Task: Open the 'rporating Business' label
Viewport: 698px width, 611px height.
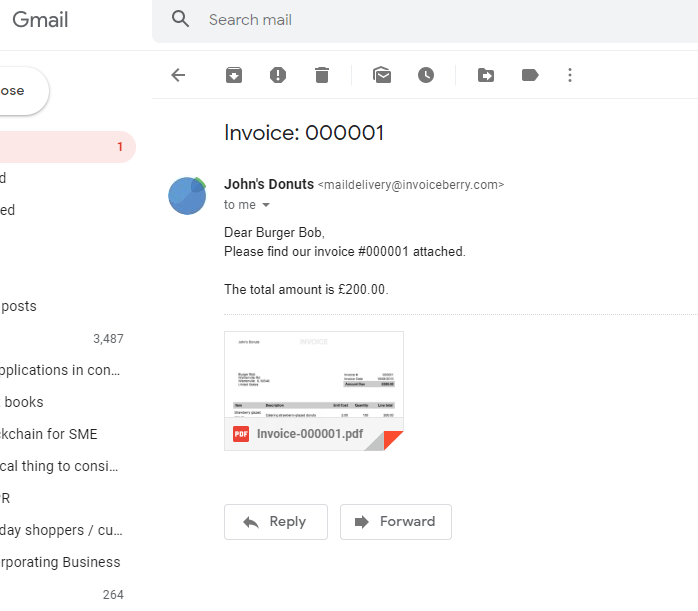Action: pos(60,562)
